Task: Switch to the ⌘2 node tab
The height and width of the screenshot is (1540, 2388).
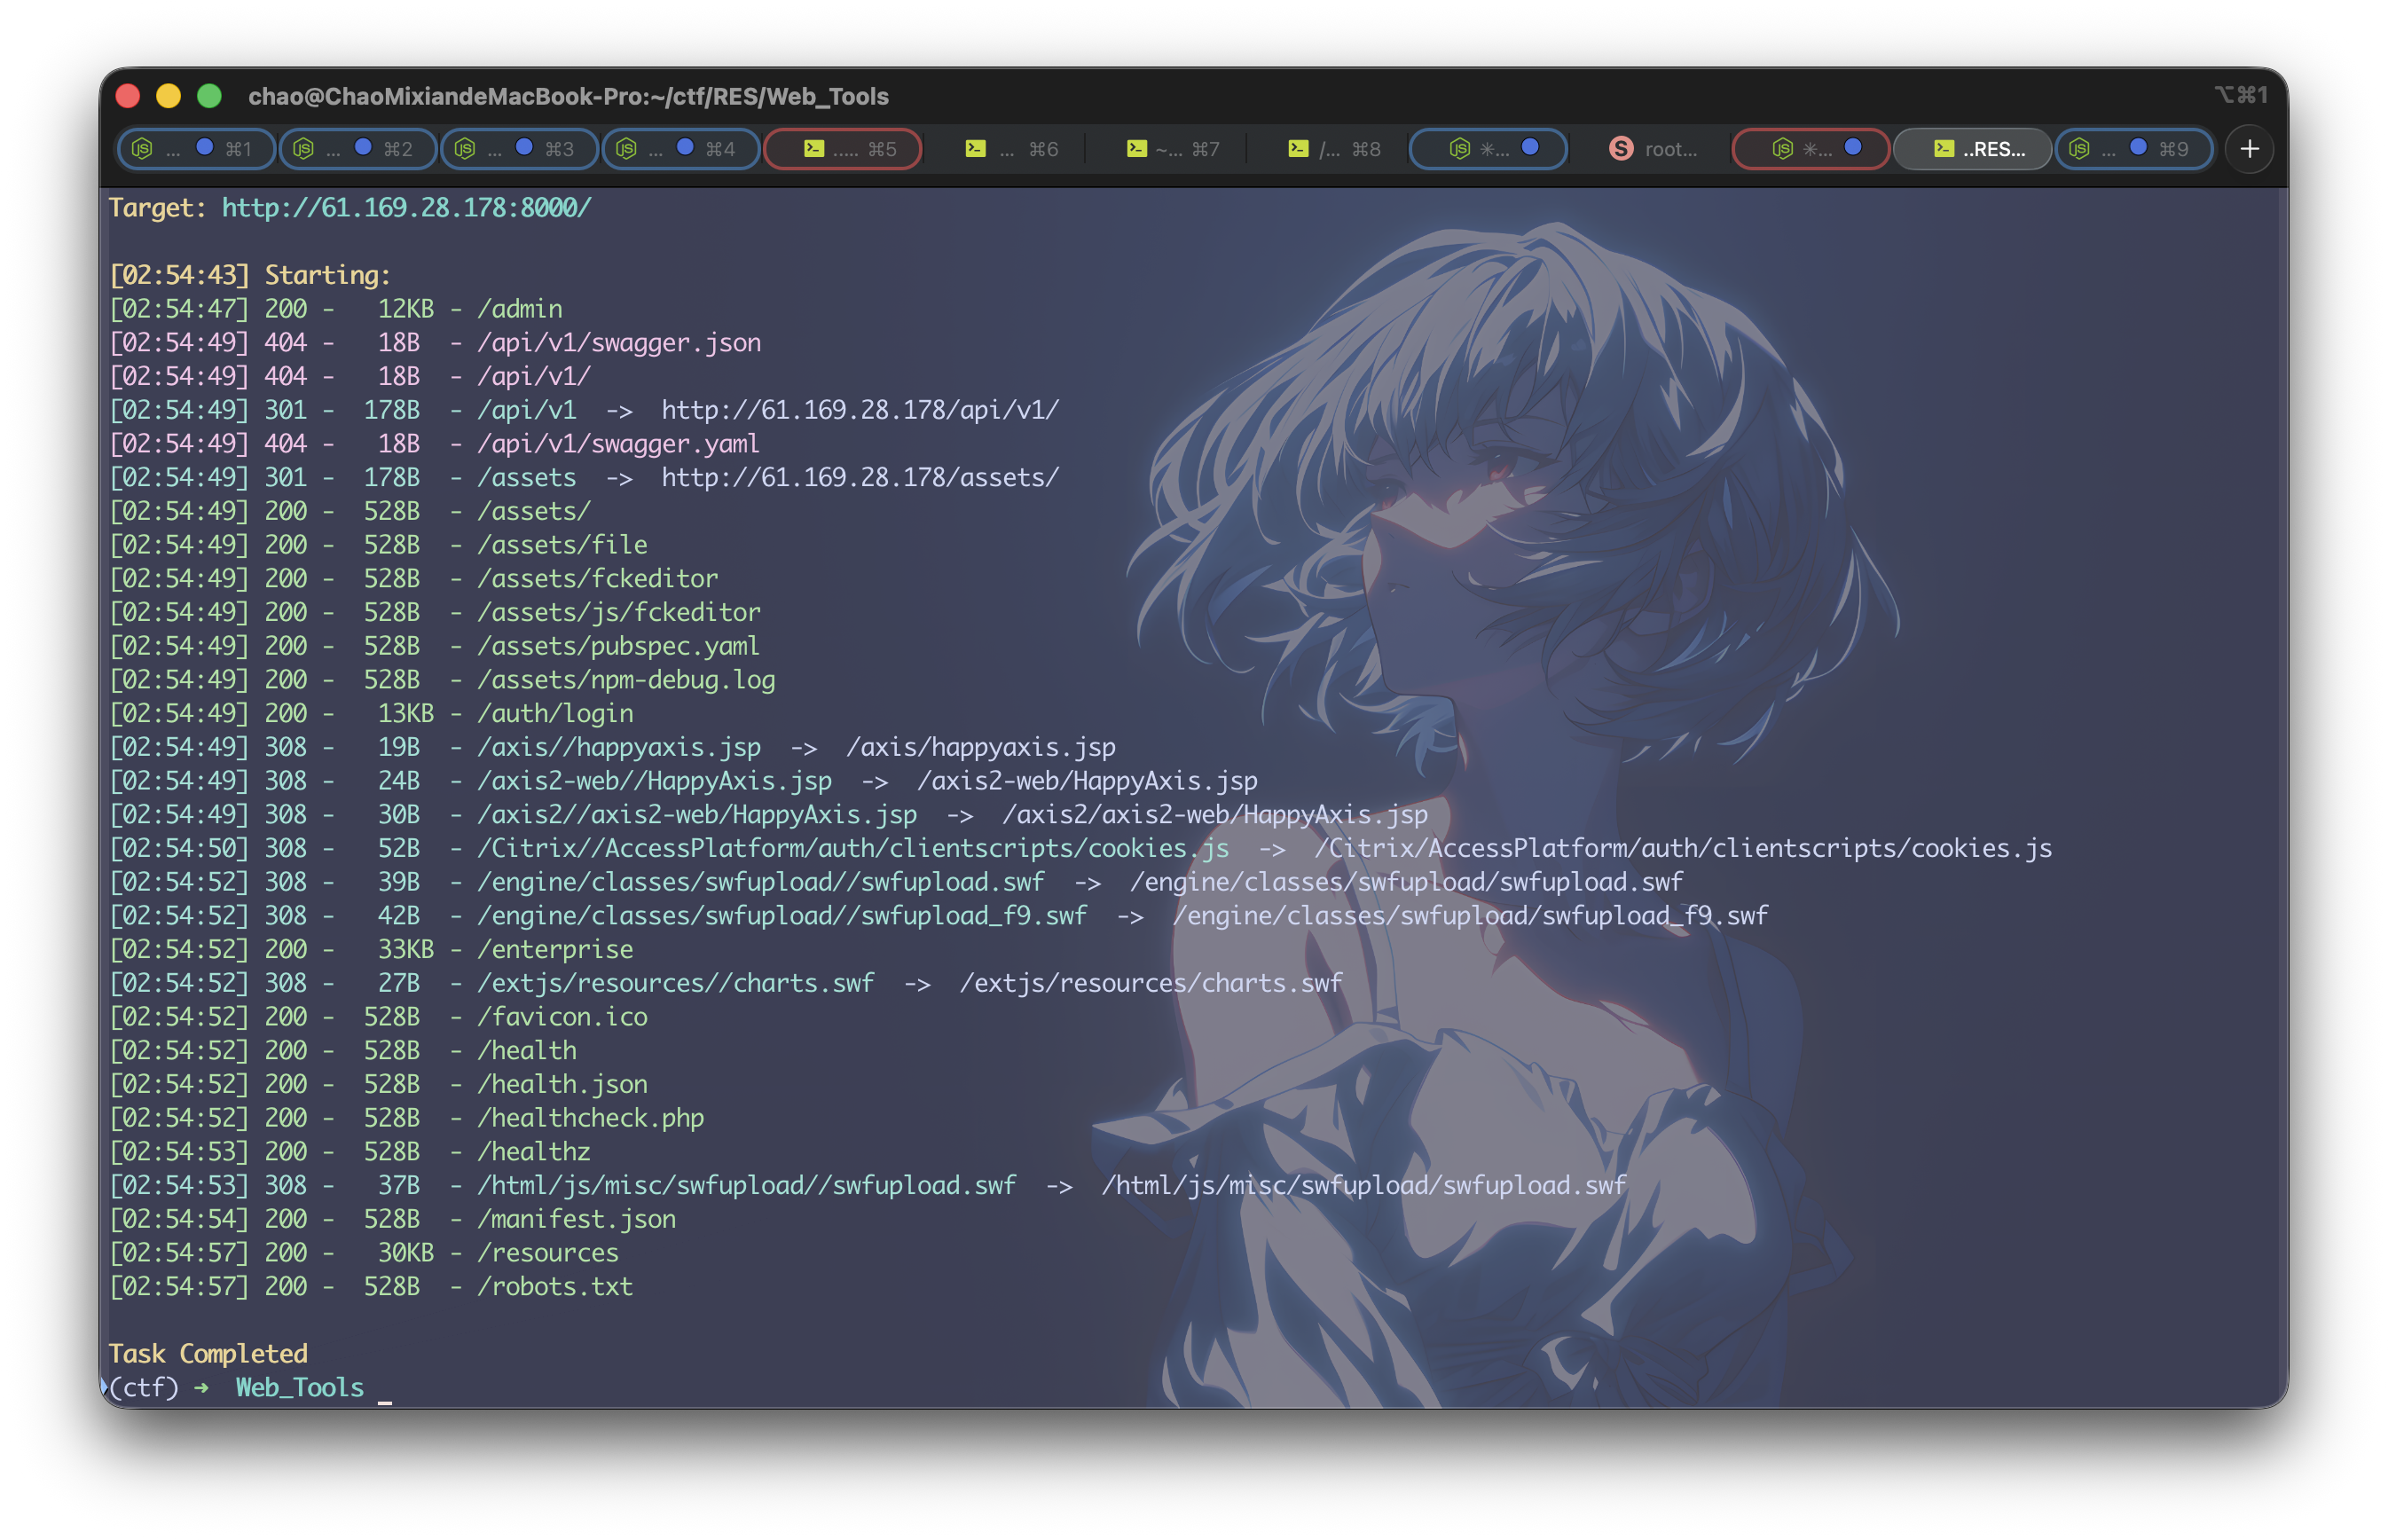Action: [356, 149]
